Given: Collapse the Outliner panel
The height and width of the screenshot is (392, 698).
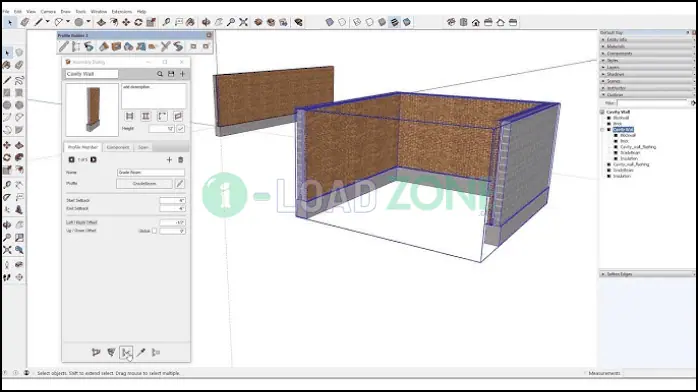Looking at the screenshot, I should (x=646, y=95).
